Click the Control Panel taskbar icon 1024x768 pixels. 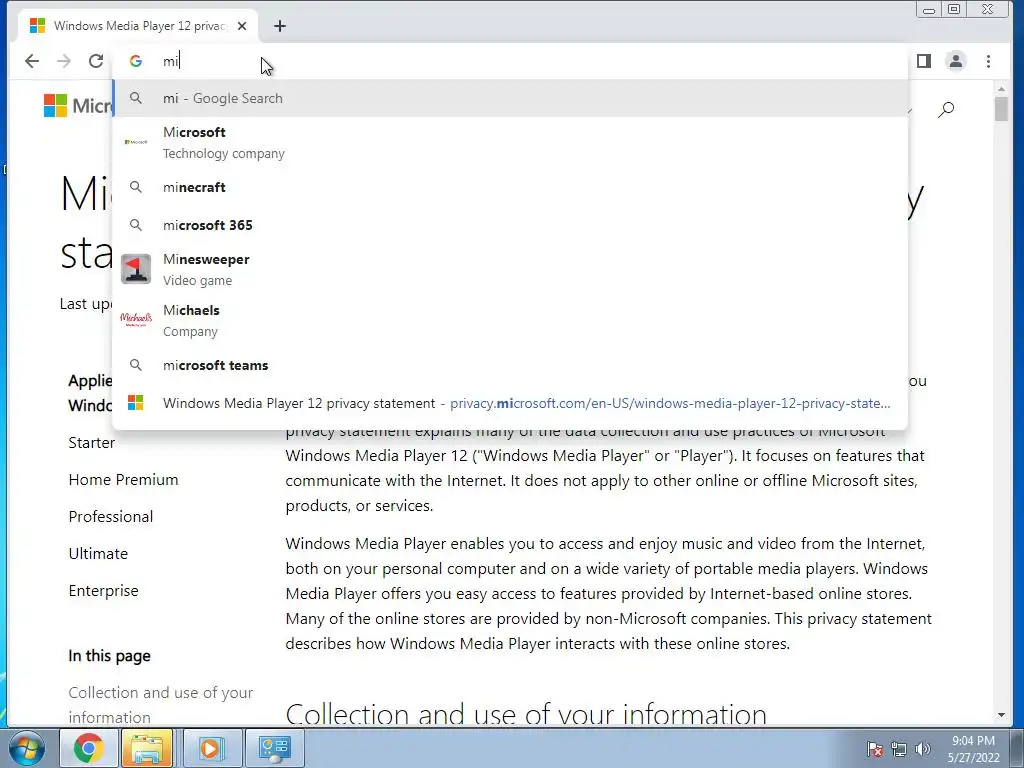[x=274, y=748]
